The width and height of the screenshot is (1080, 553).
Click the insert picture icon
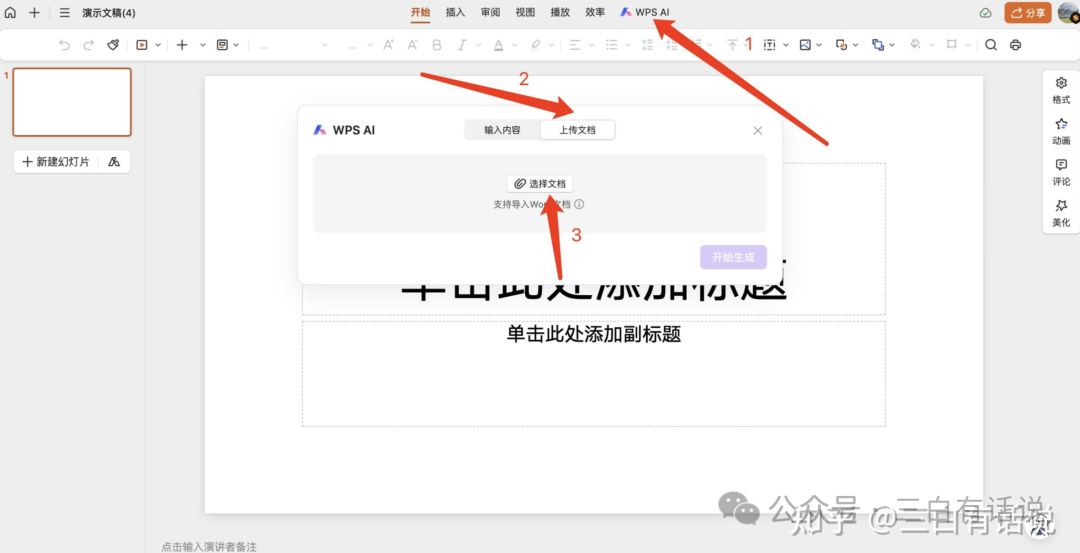coord(805,45)
